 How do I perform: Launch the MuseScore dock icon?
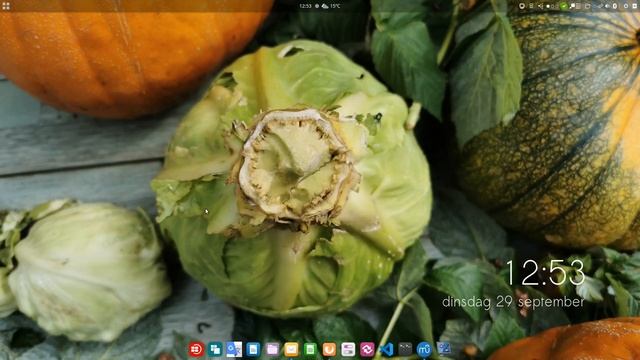[424, 349]
